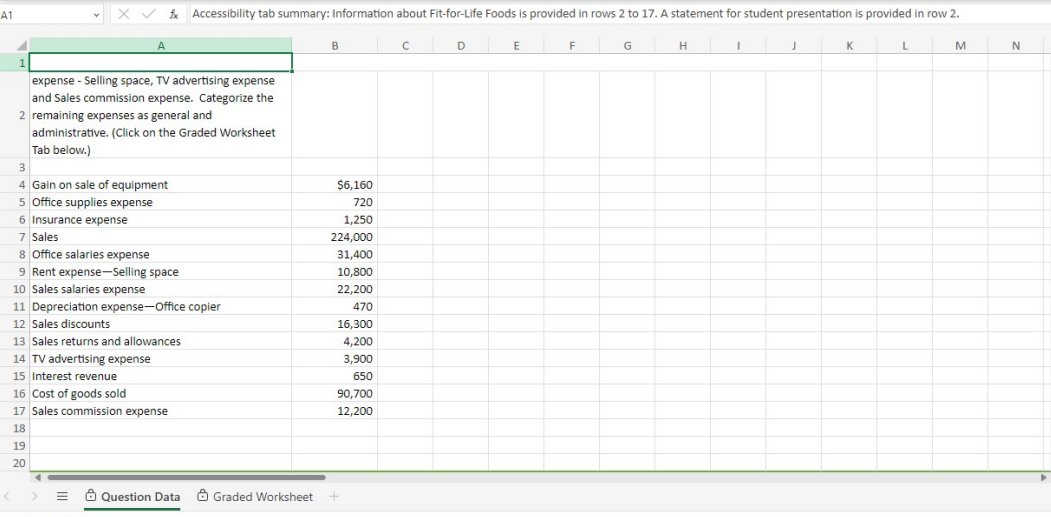Image resolution: width=1051 pixels, height=517 pixels.
Task: Click the 'Sales discounts' cell
Action: 161,324
